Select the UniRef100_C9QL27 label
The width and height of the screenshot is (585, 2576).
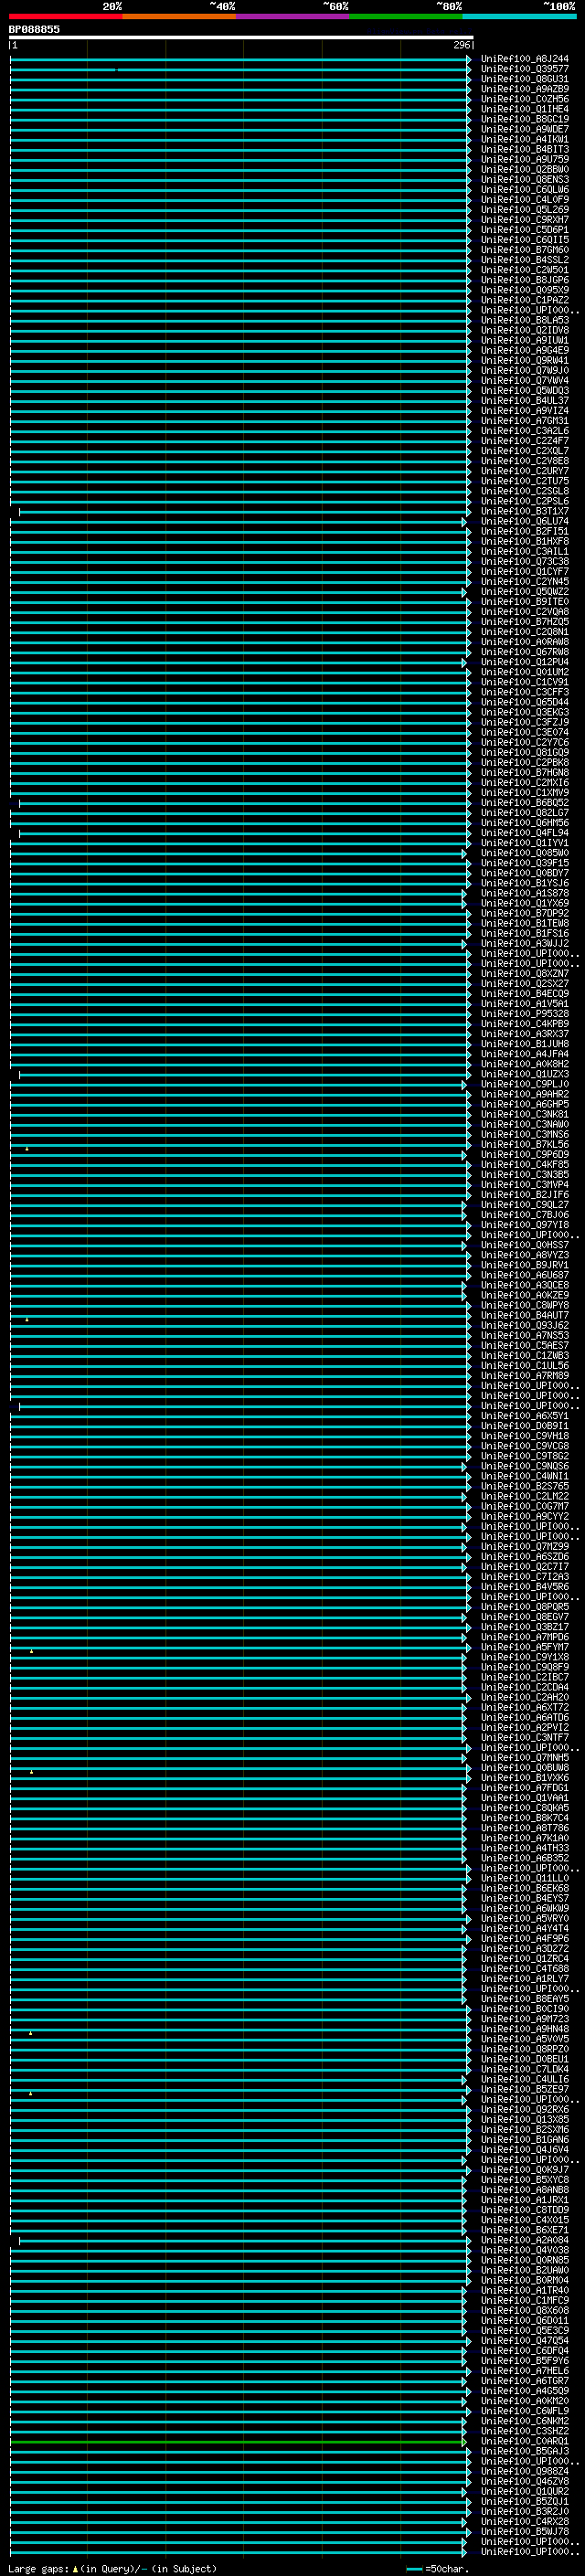coord(524,1205)
